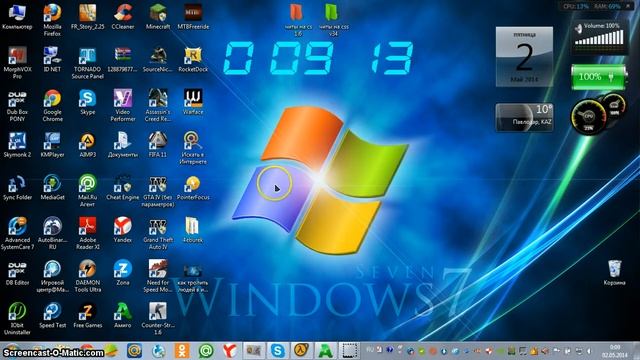Open the Yandex desktop icon

(x=123, y=228)
